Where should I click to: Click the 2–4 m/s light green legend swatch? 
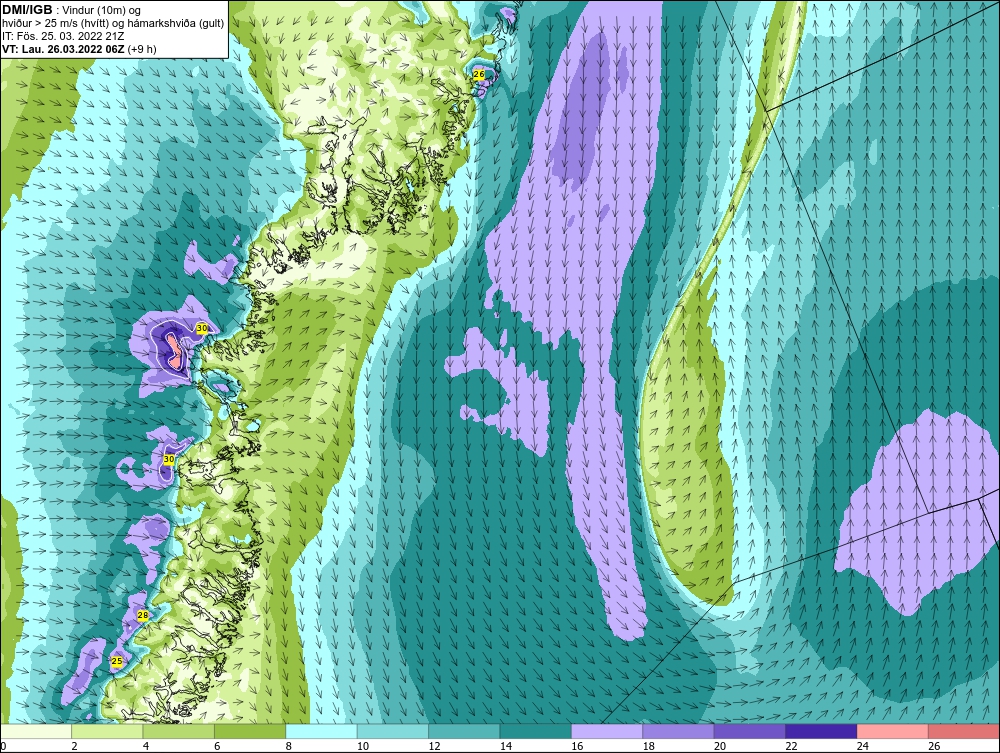107,731
